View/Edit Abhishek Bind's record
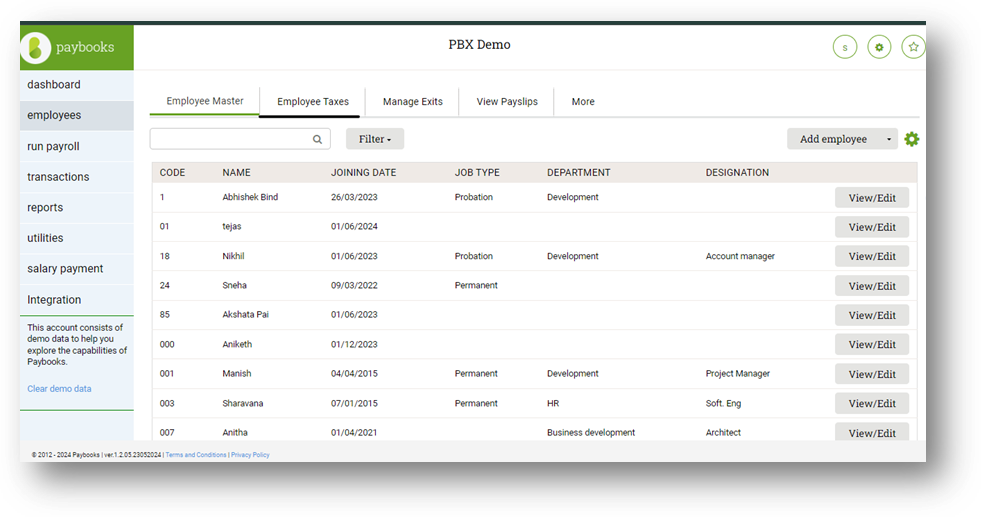 click(872, 198)
